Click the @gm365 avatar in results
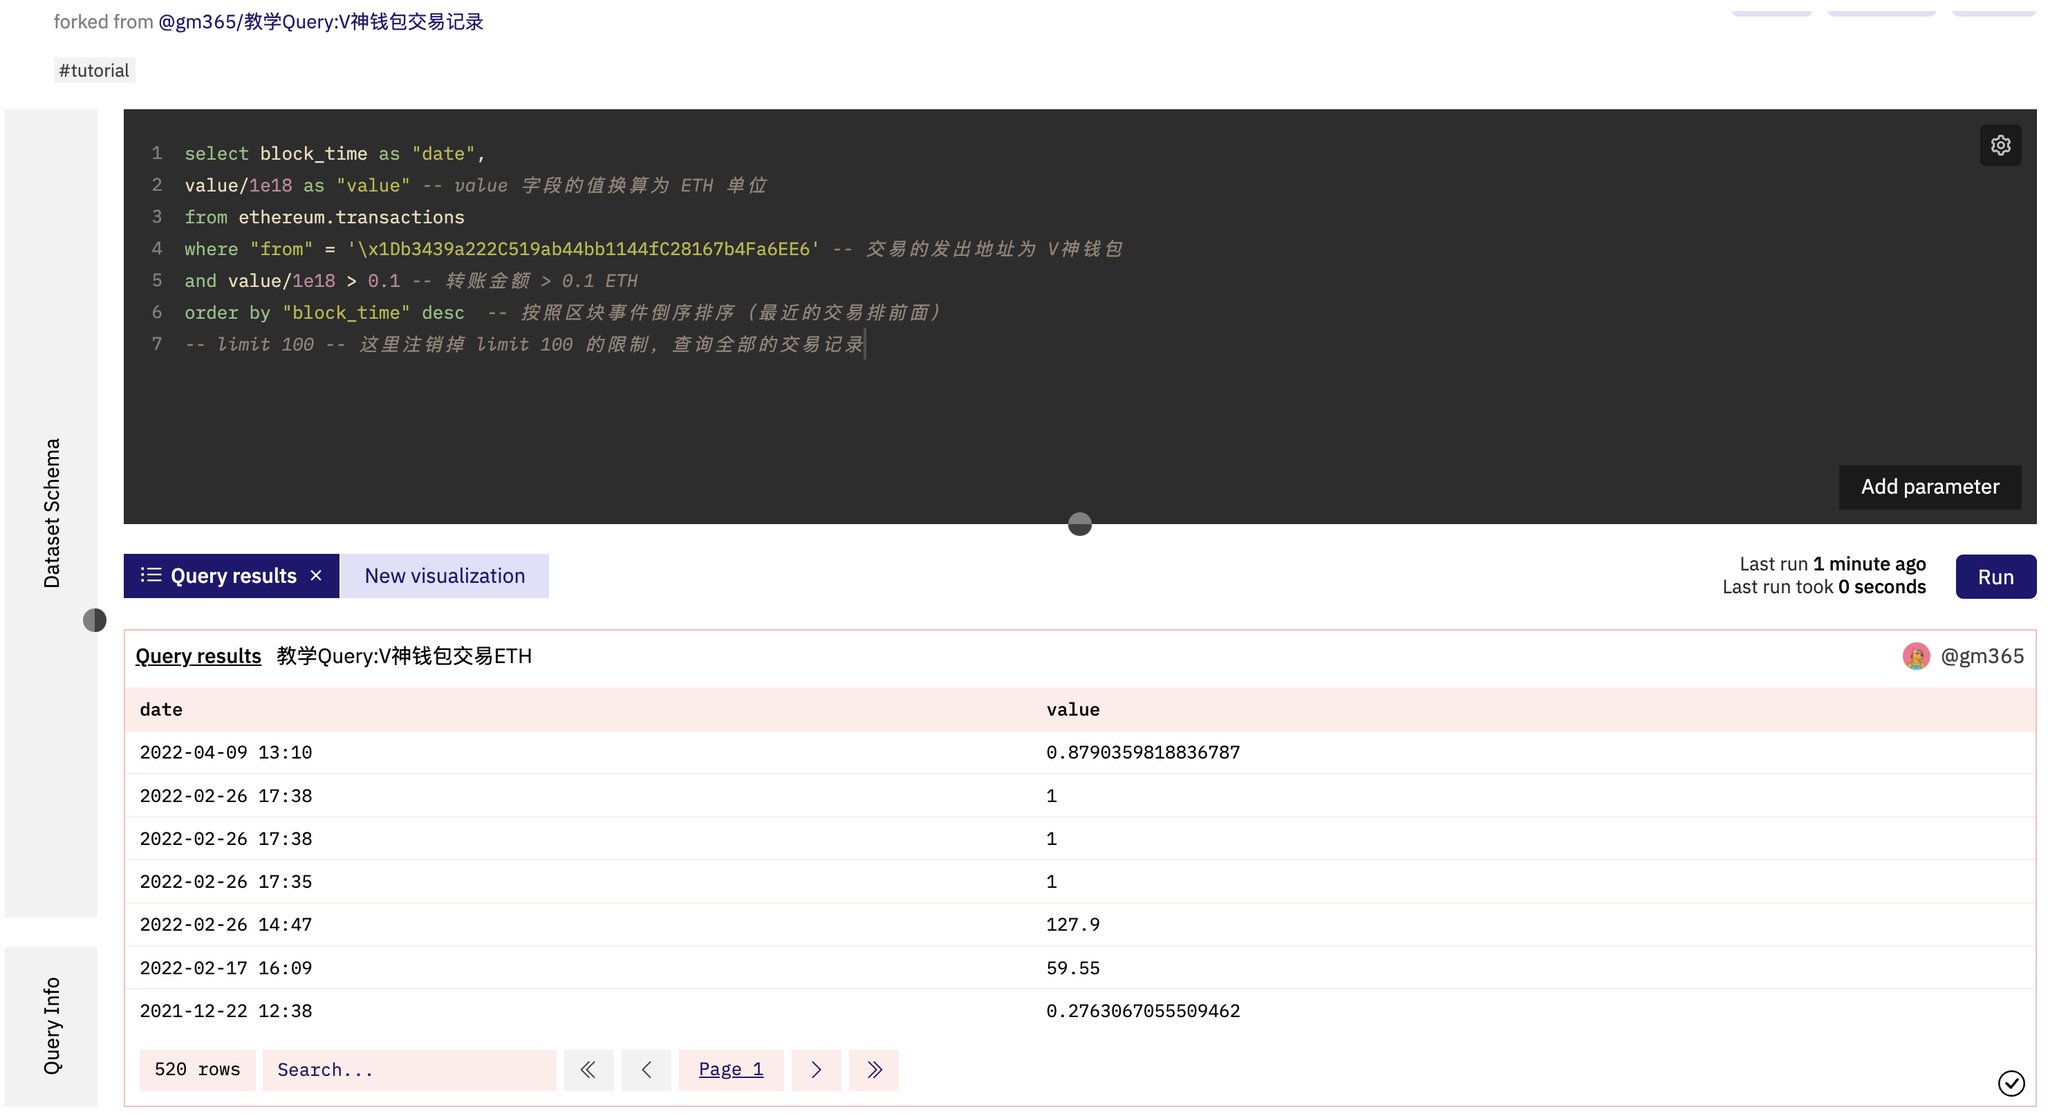Screen dimensions: 2048x1116 pyautogui.click(x=1916, y=656)
